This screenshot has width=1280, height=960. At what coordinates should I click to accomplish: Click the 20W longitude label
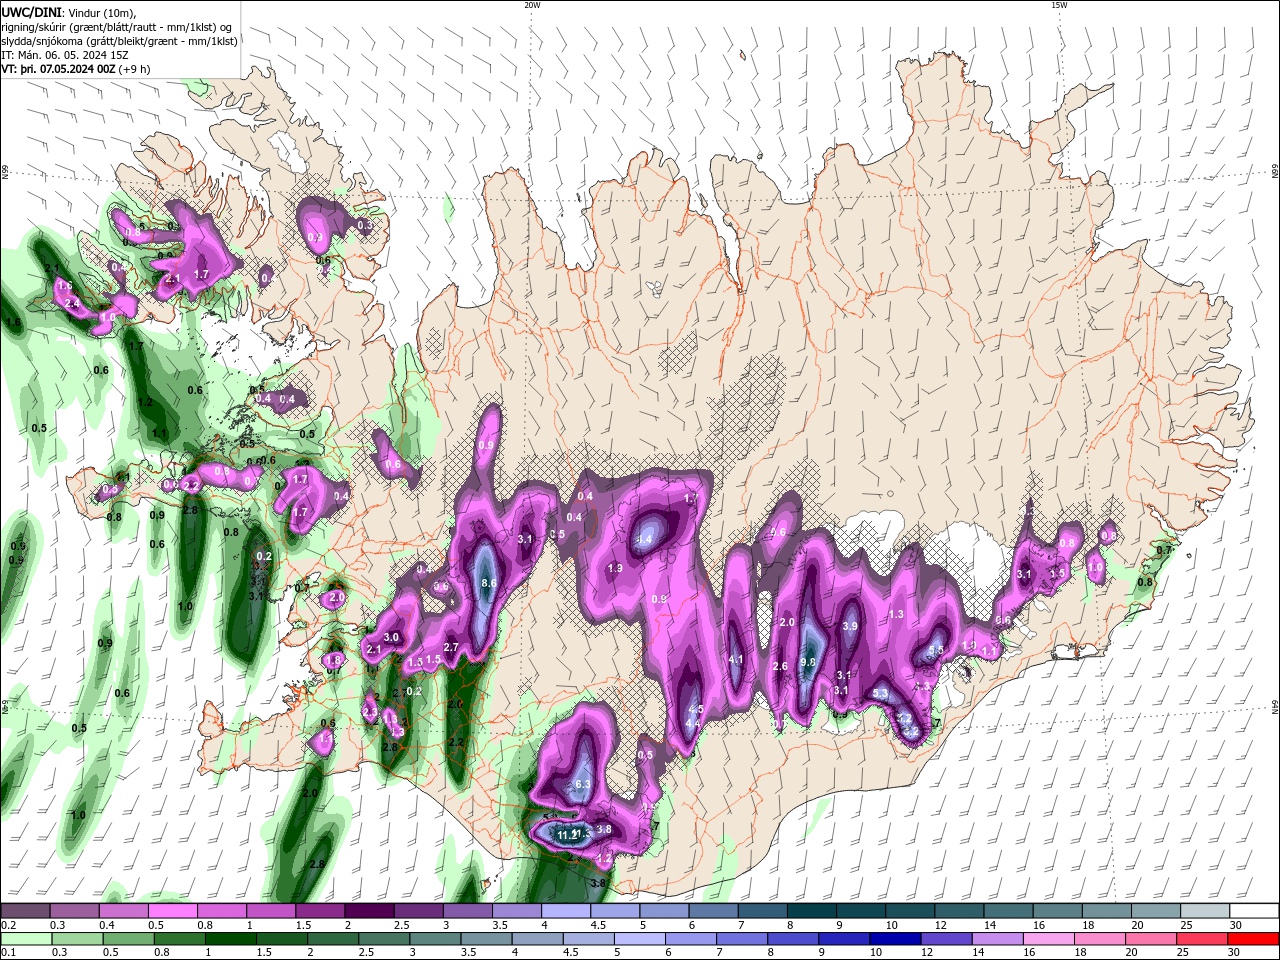[x=531, y=5]
